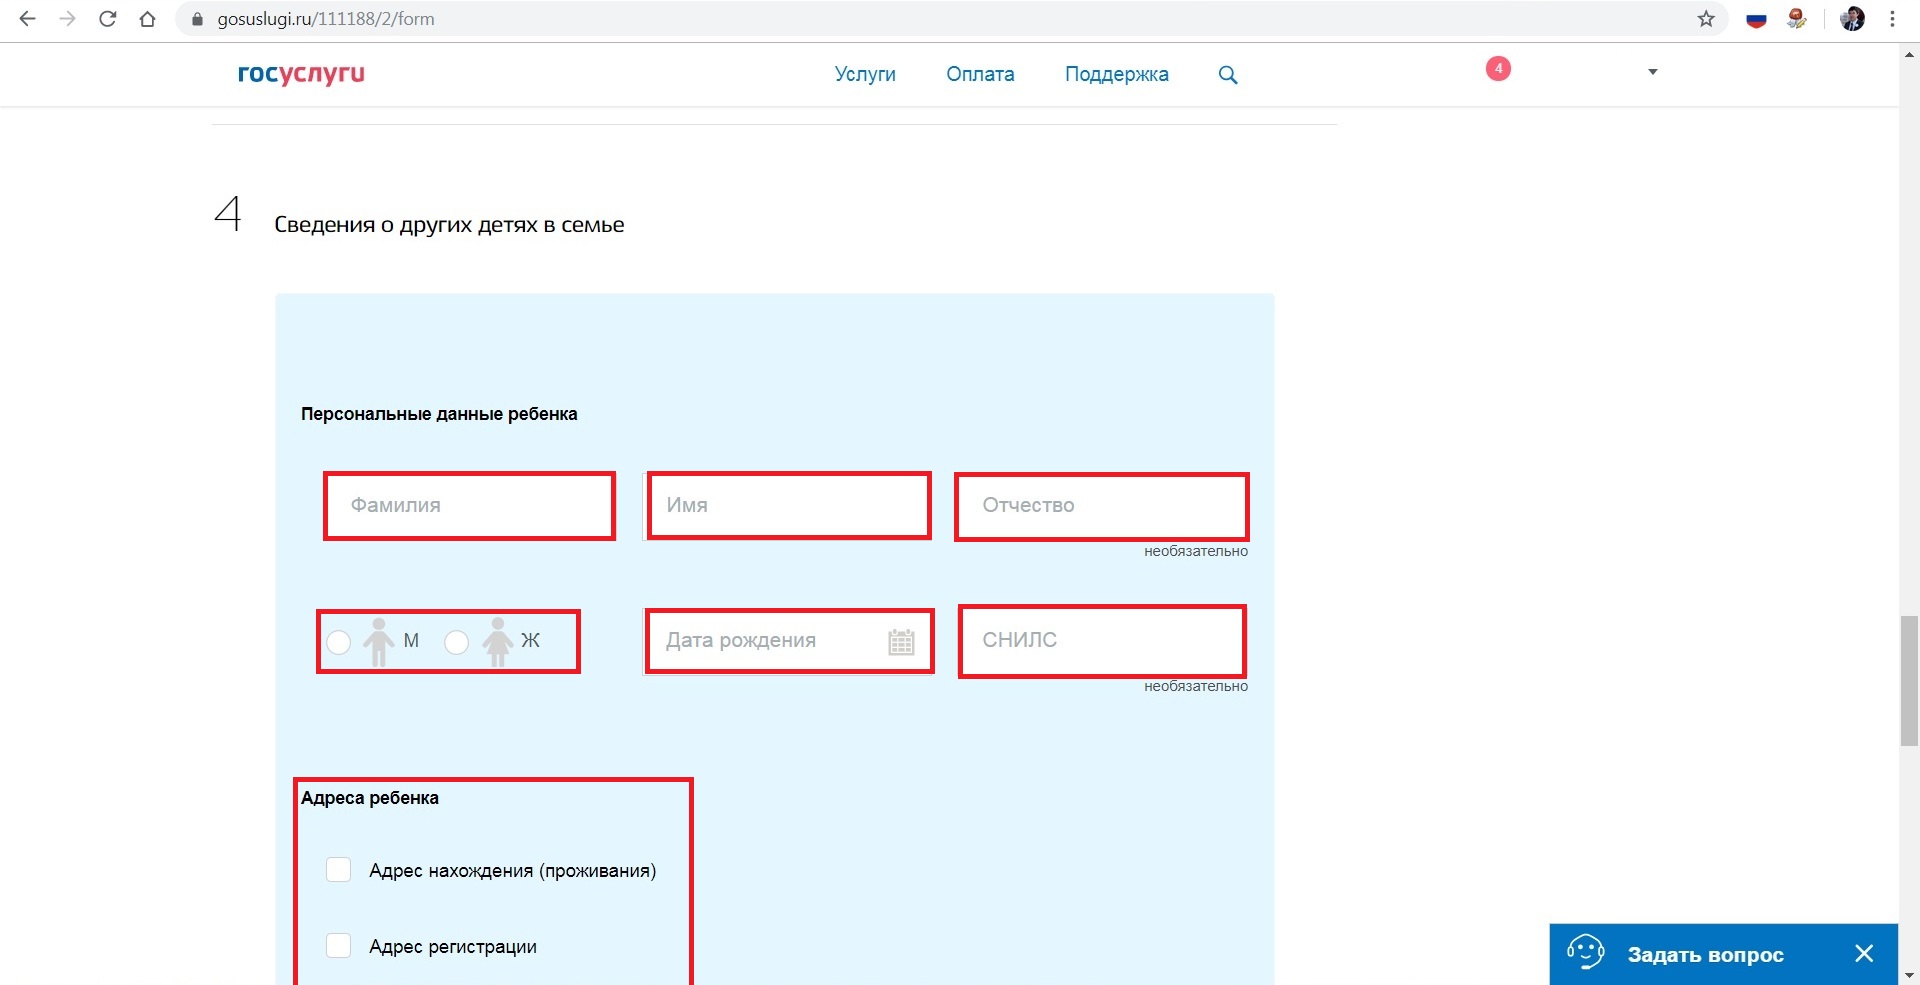1920x985 pixels.
Task: Click the Фамилия input field
Action: click(469, 506)
